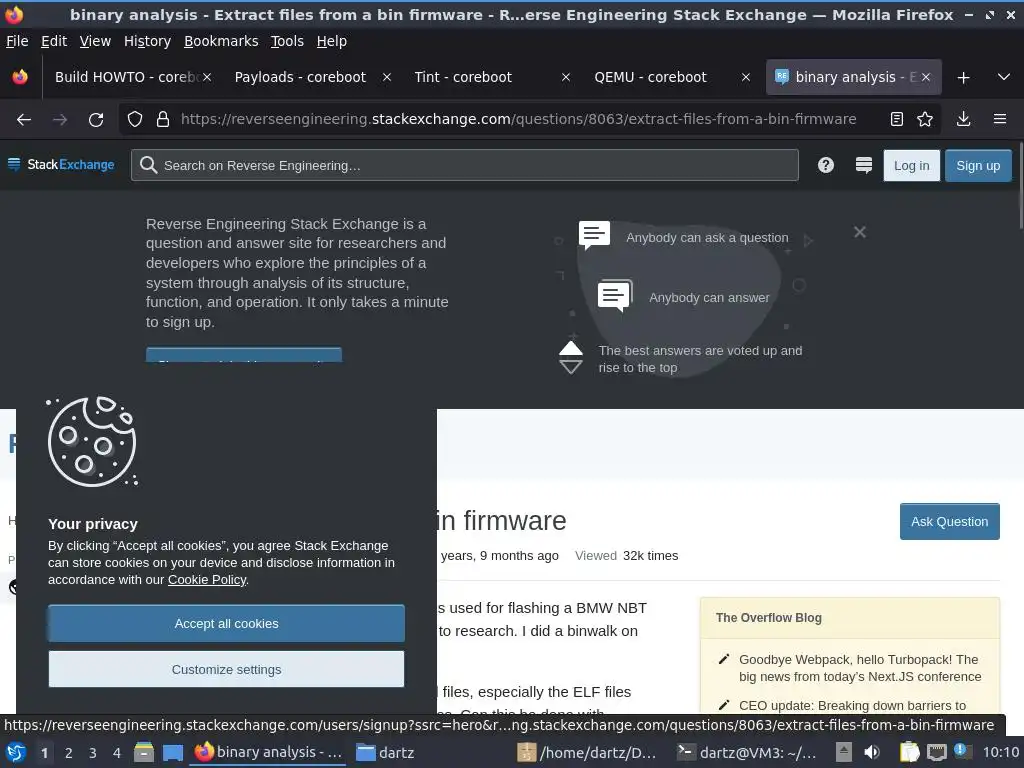This screenshot has height=768, width=1024.
Task: Switch to Tint coreboot tab
Action: [x=463, y=77]
